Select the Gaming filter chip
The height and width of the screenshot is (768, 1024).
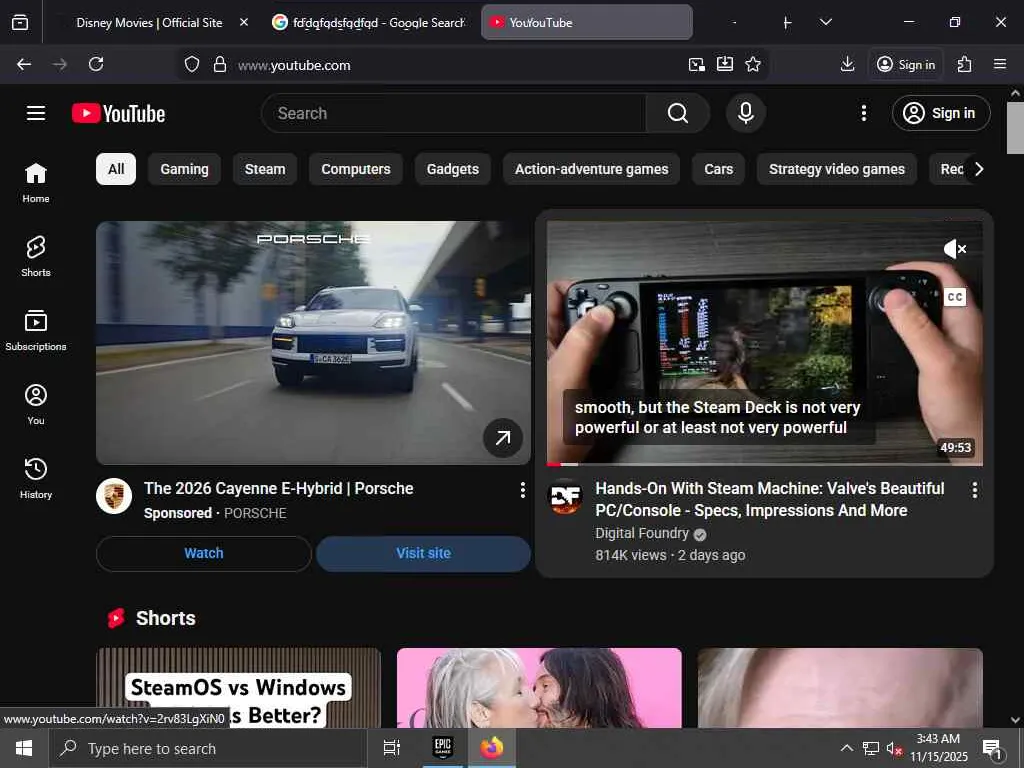[184, 169]
